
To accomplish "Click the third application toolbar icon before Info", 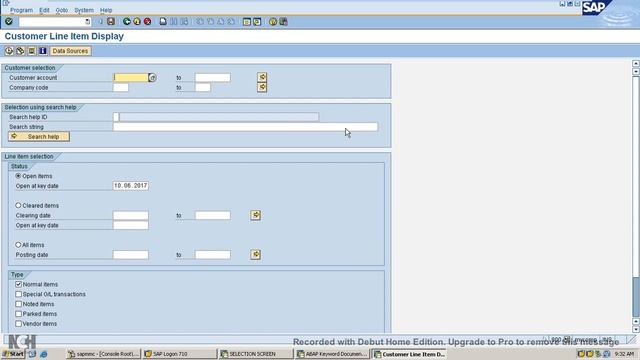I will [31, 51].
